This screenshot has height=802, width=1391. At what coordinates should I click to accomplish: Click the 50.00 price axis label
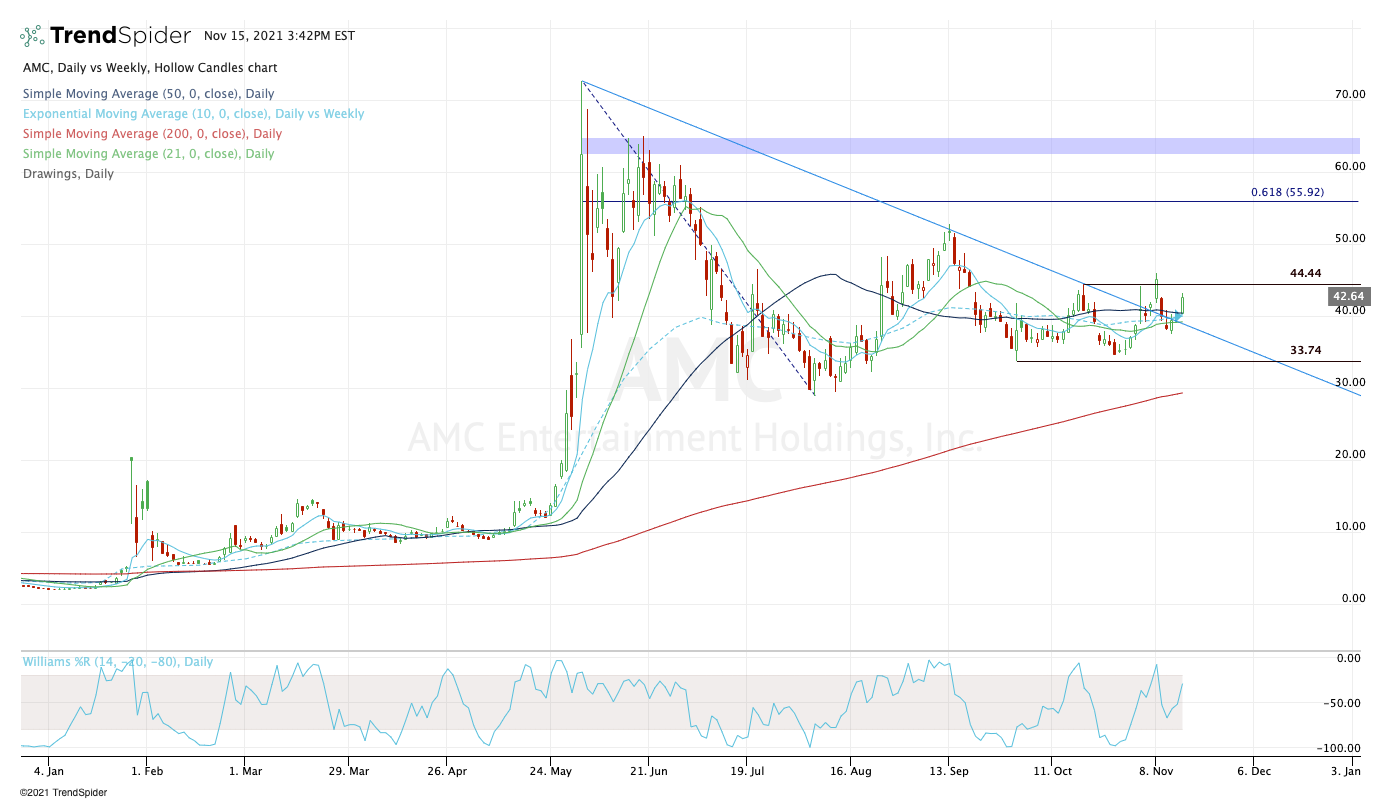[x=1350, y=238]
